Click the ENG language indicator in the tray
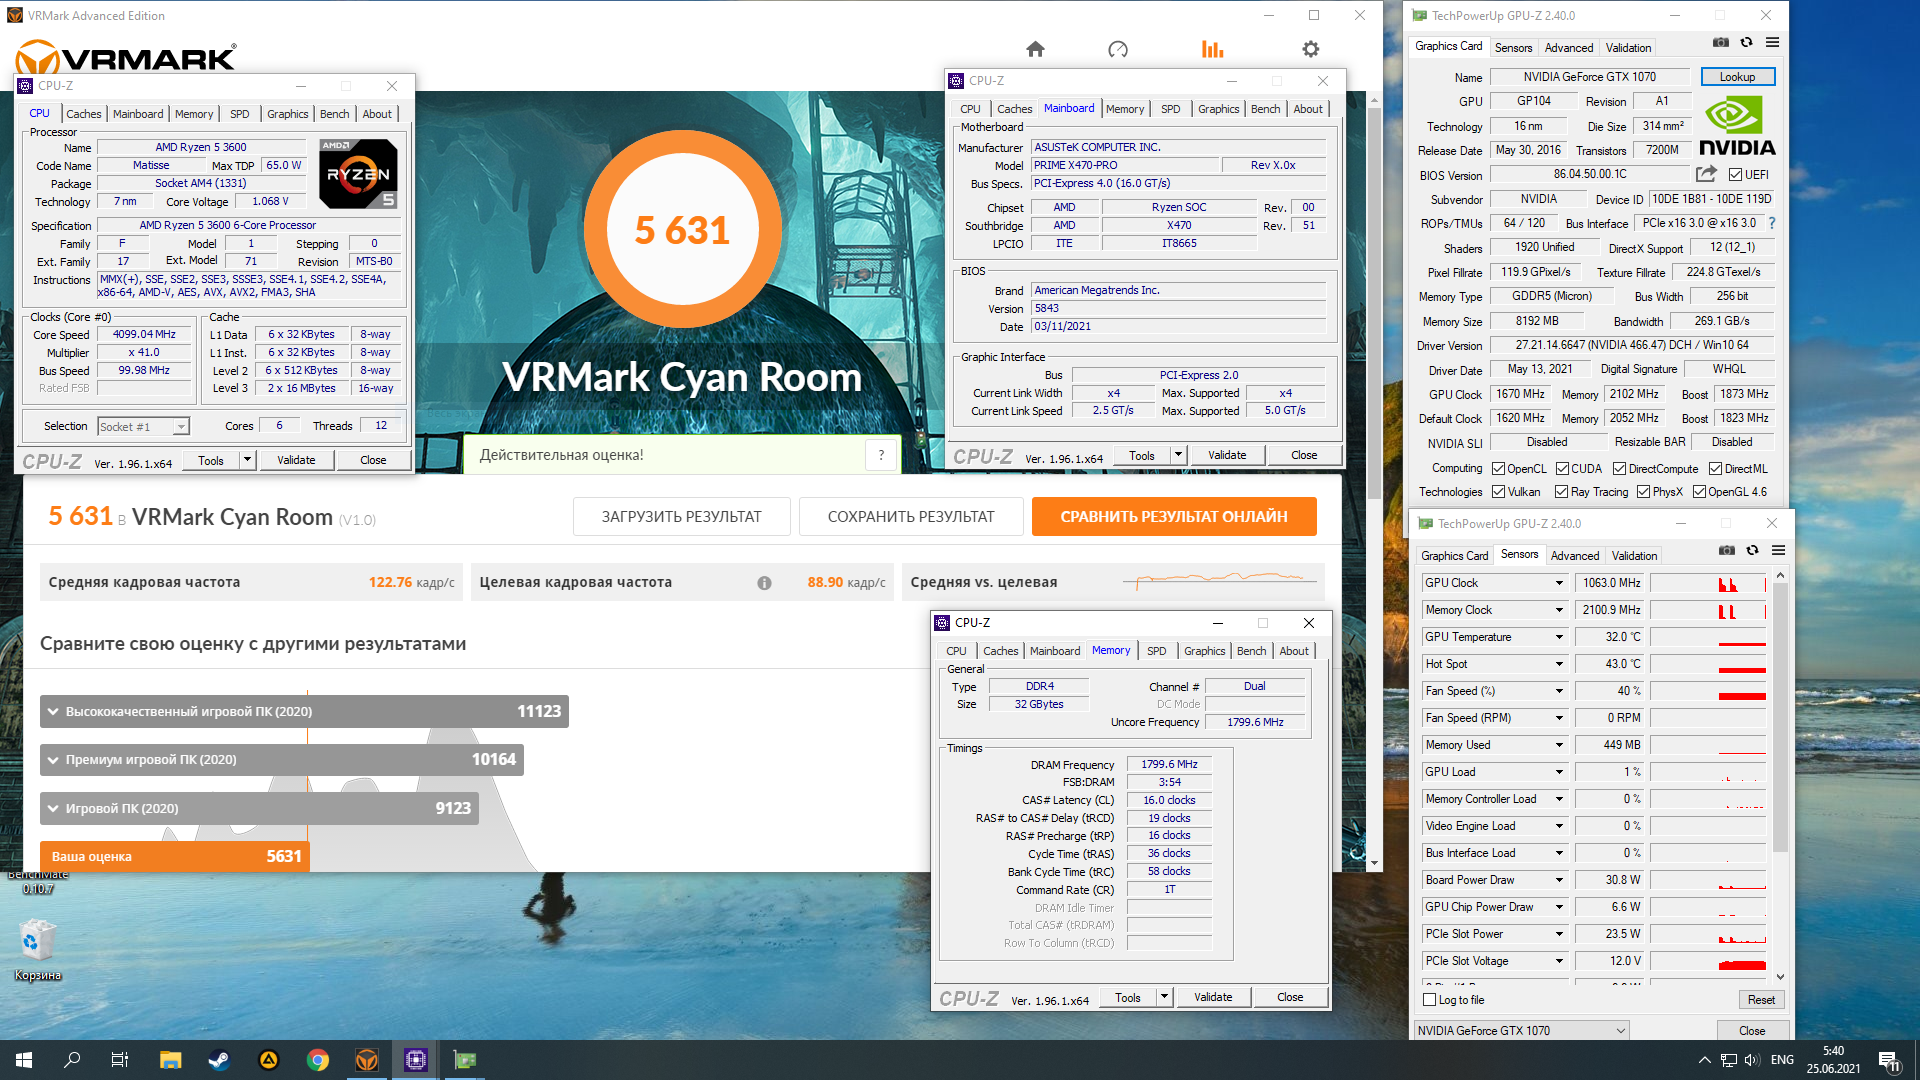Viewport: 1920px width, 1080px height. pyautogui.click(x=1782, y=1060)
